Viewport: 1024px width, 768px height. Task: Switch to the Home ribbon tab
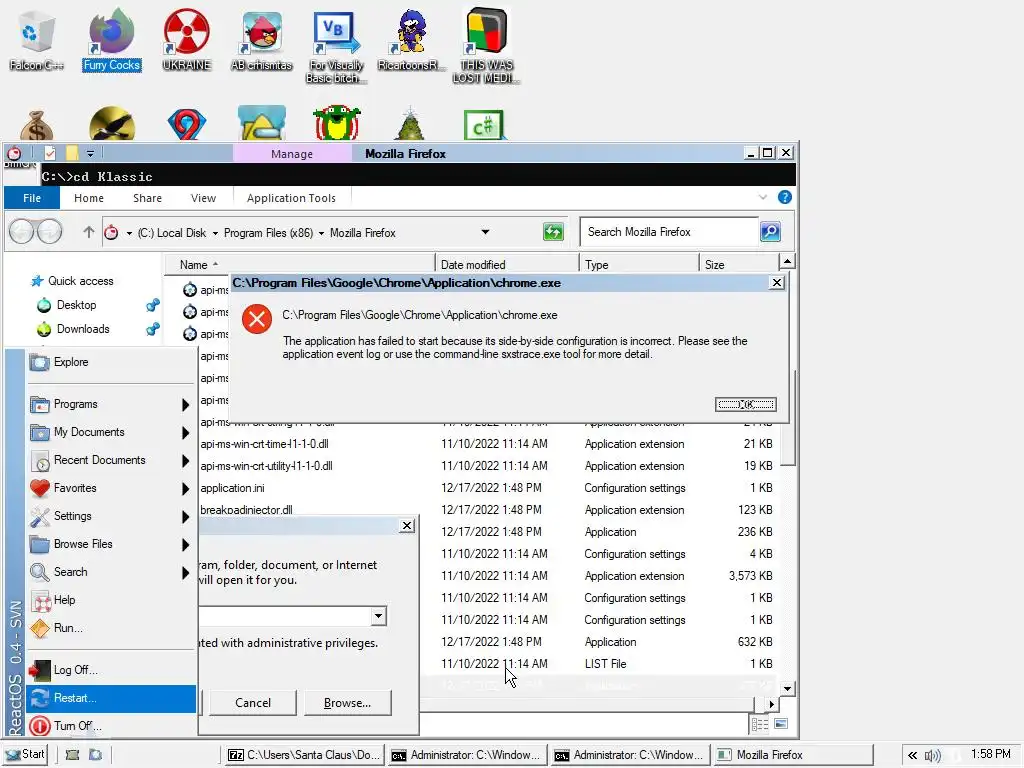pyautogui.click(x=89, y=198)
